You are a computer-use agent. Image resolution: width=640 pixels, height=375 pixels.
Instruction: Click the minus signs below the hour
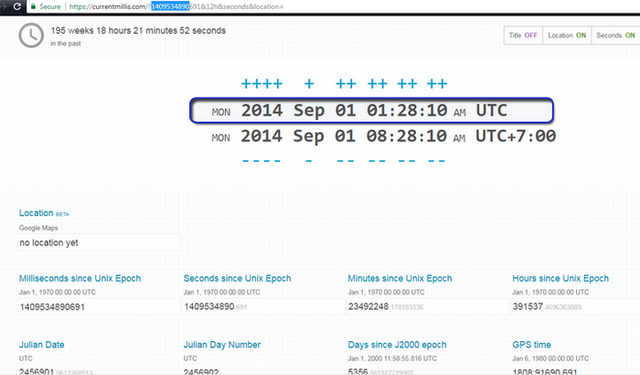tap(377, 161)
